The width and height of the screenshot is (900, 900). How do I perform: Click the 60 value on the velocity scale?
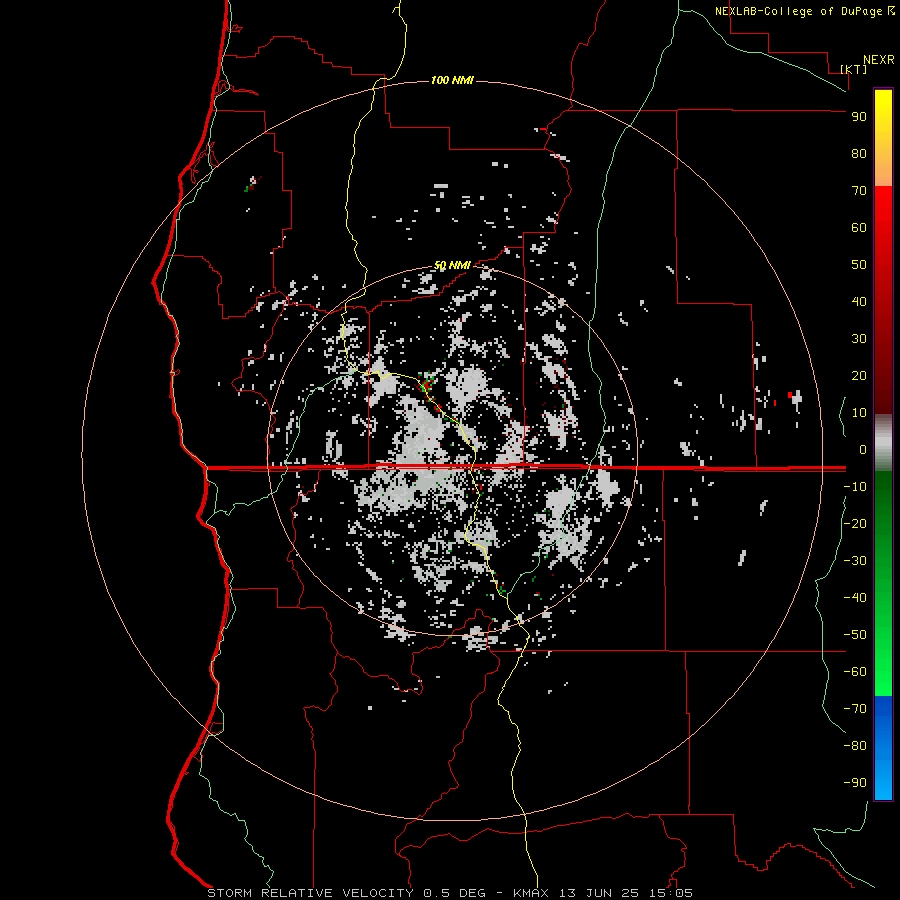(859, 227)
